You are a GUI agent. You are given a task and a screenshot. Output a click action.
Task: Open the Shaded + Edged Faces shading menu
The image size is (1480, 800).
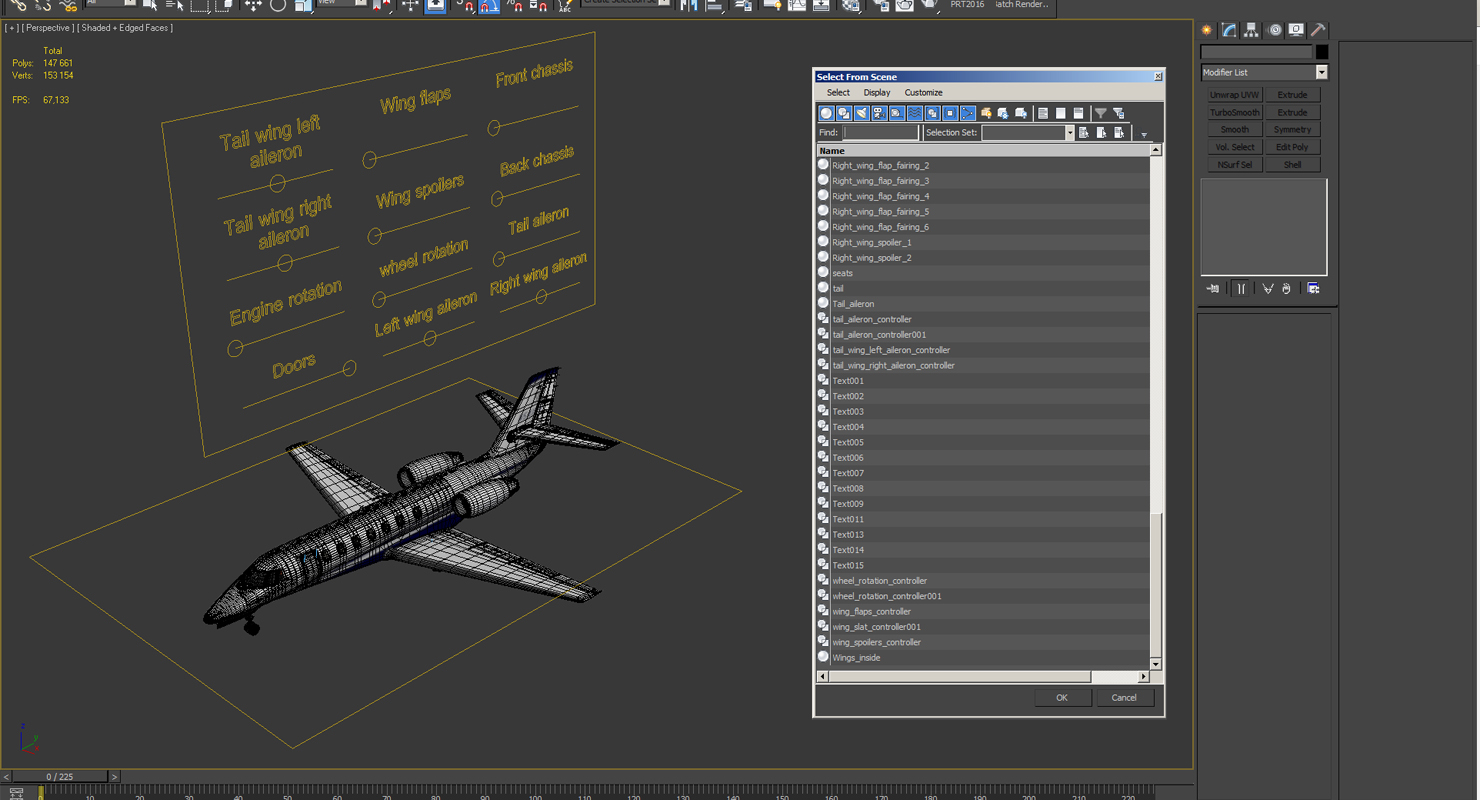(x=126, y=28)
